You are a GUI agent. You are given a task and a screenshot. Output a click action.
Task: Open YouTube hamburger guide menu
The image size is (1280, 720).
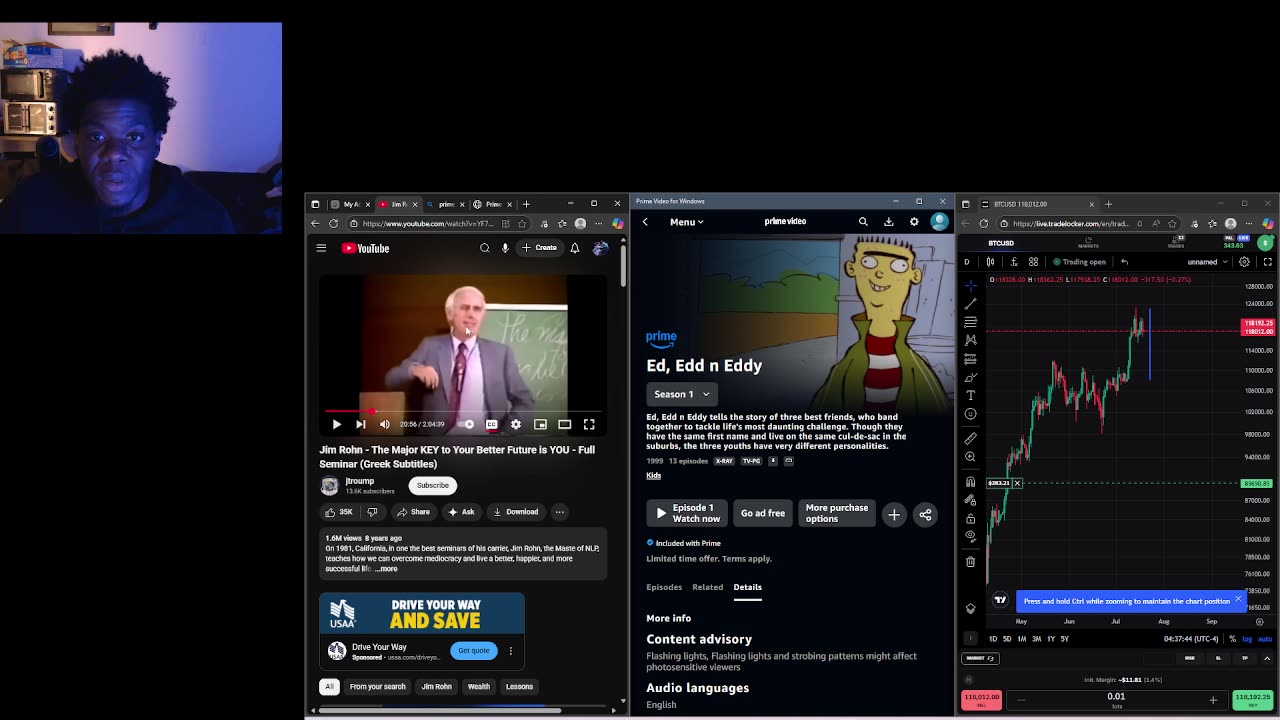[x=321, y=248]
